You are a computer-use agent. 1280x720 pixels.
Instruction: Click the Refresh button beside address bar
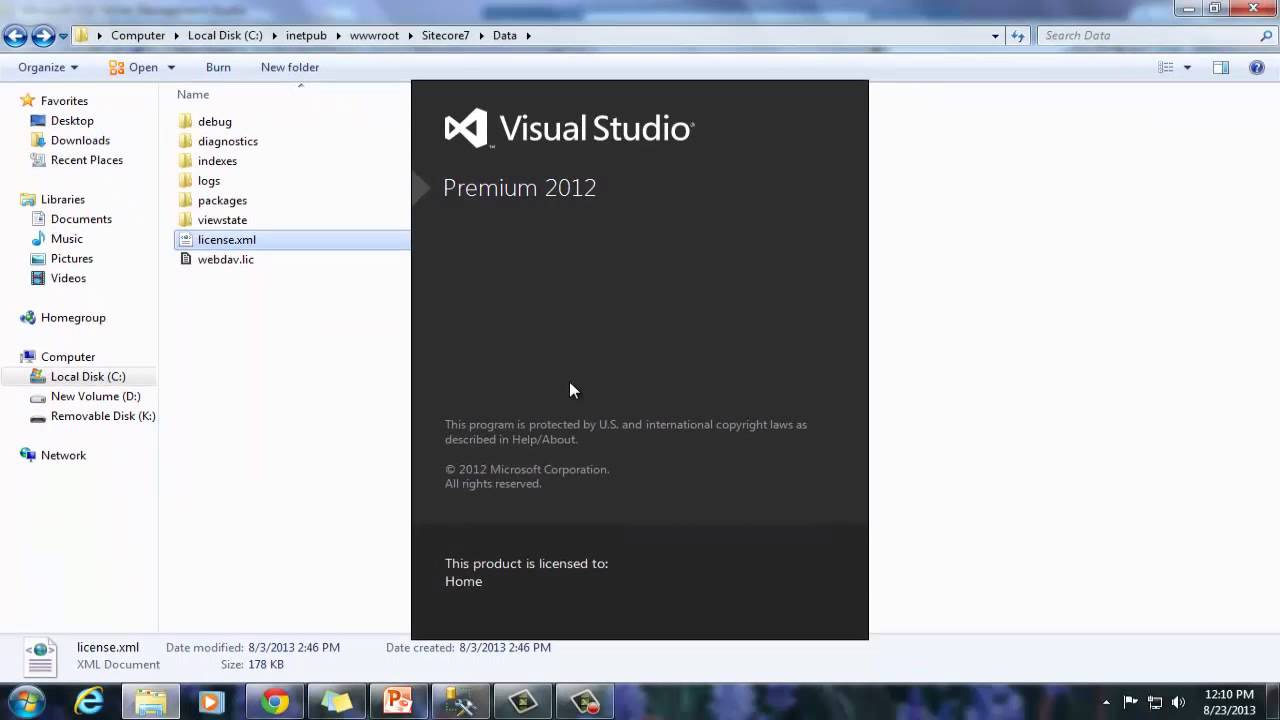click(x=1018, y=36)
